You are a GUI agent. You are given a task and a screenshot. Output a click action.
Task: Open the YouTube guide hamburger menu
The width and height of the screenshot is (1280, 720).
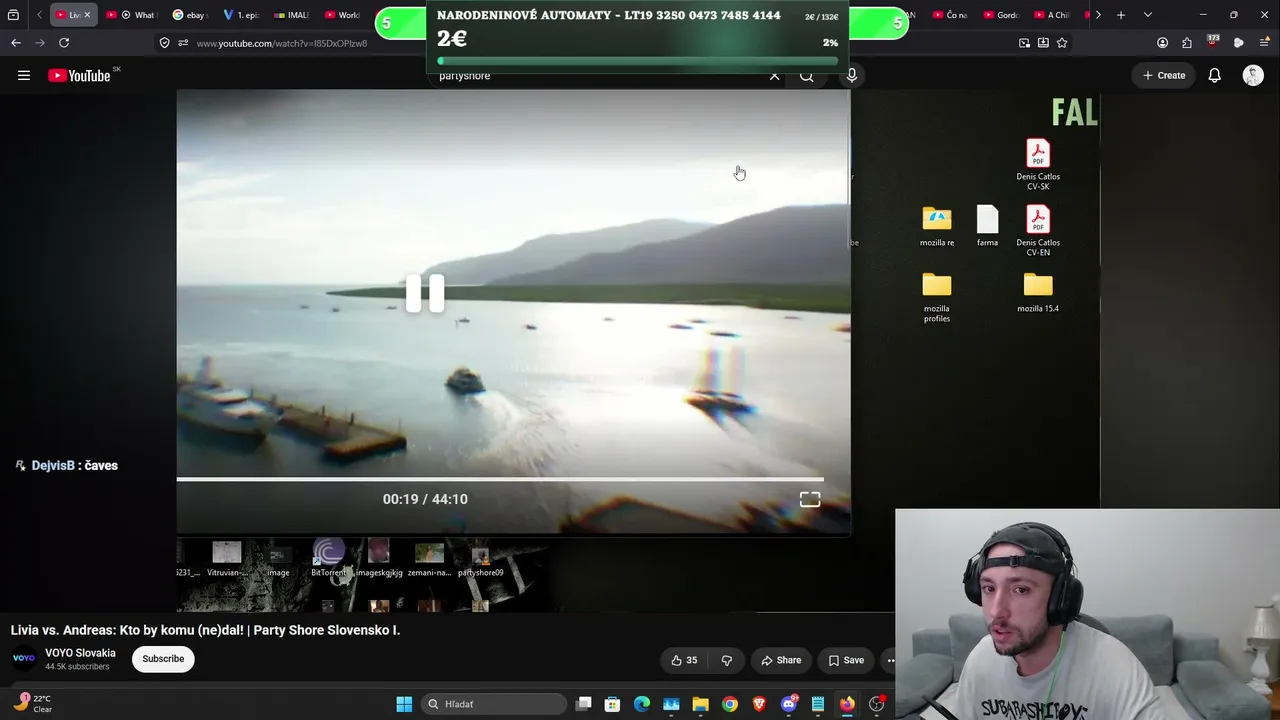(24, 75)
